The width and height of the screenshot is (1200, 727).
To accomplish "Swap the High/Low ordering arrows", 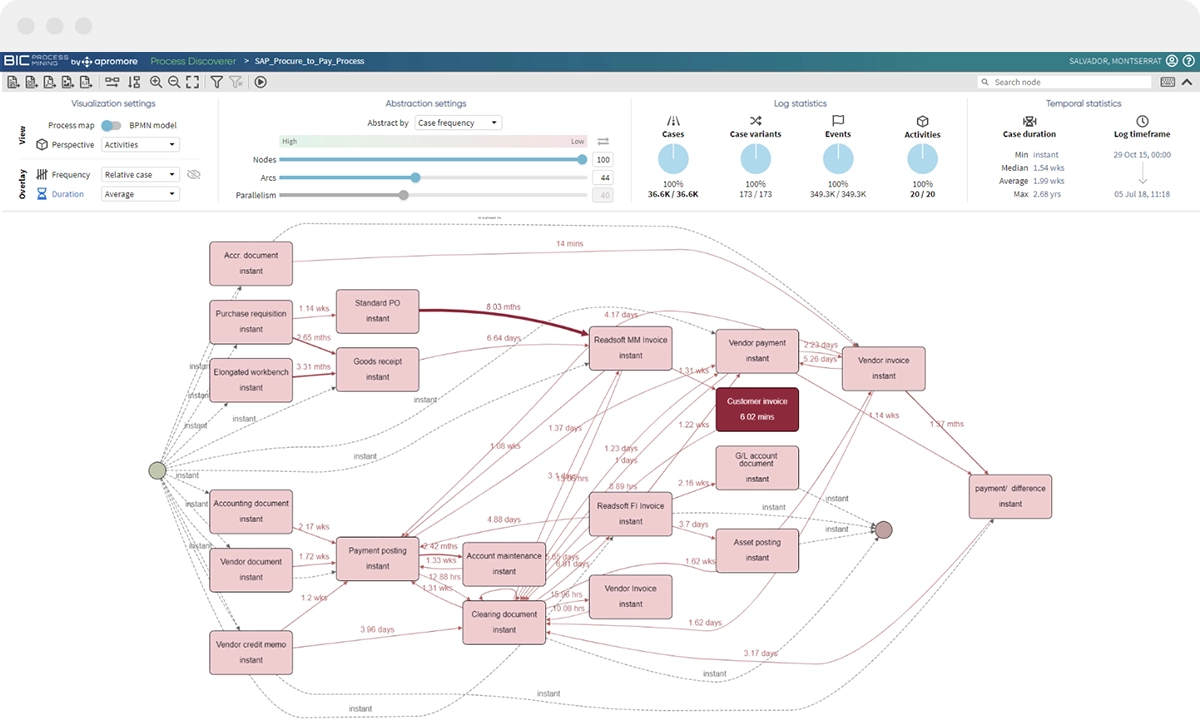I will click(603, 142).
